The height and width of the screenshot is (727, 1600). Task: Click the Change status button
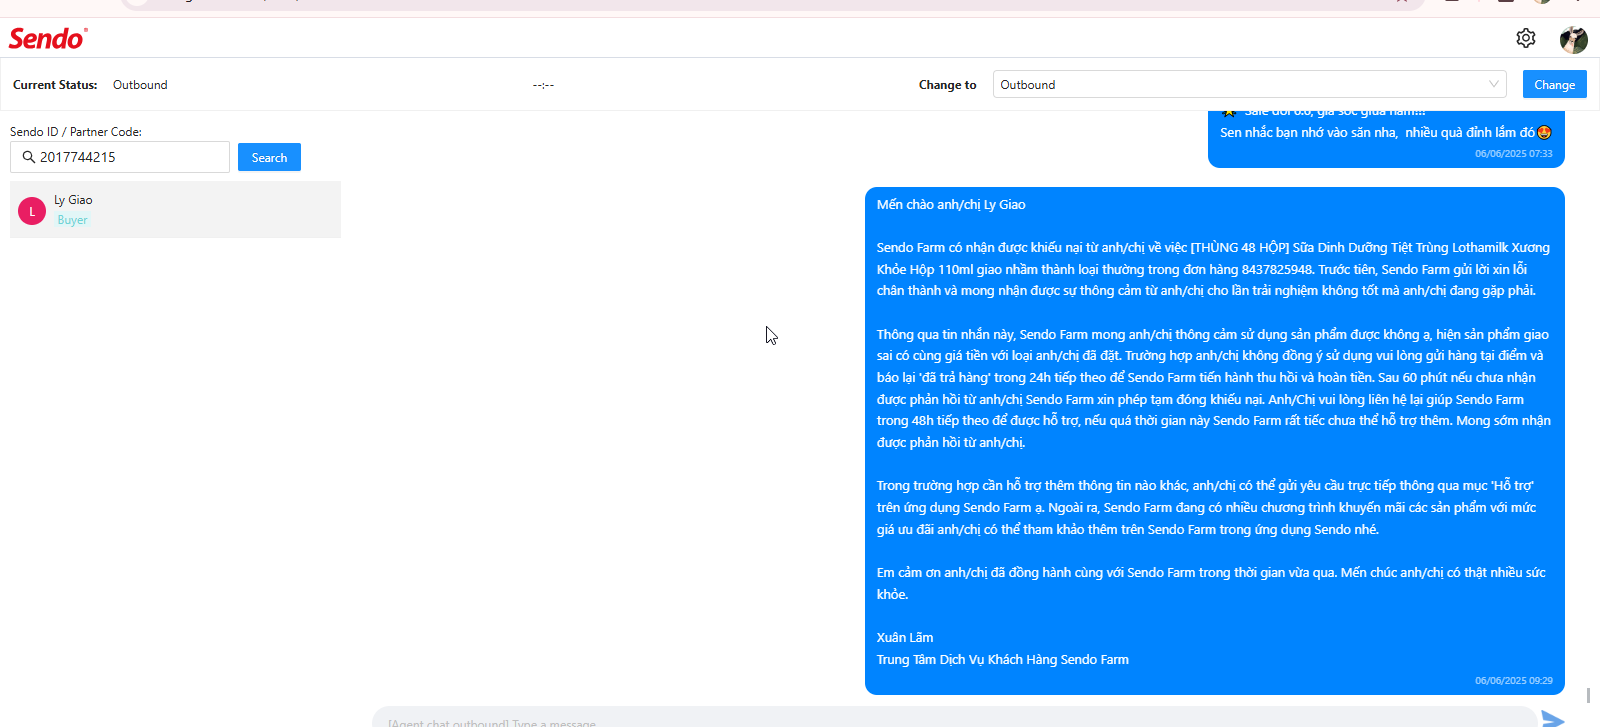coord(1554,85)
